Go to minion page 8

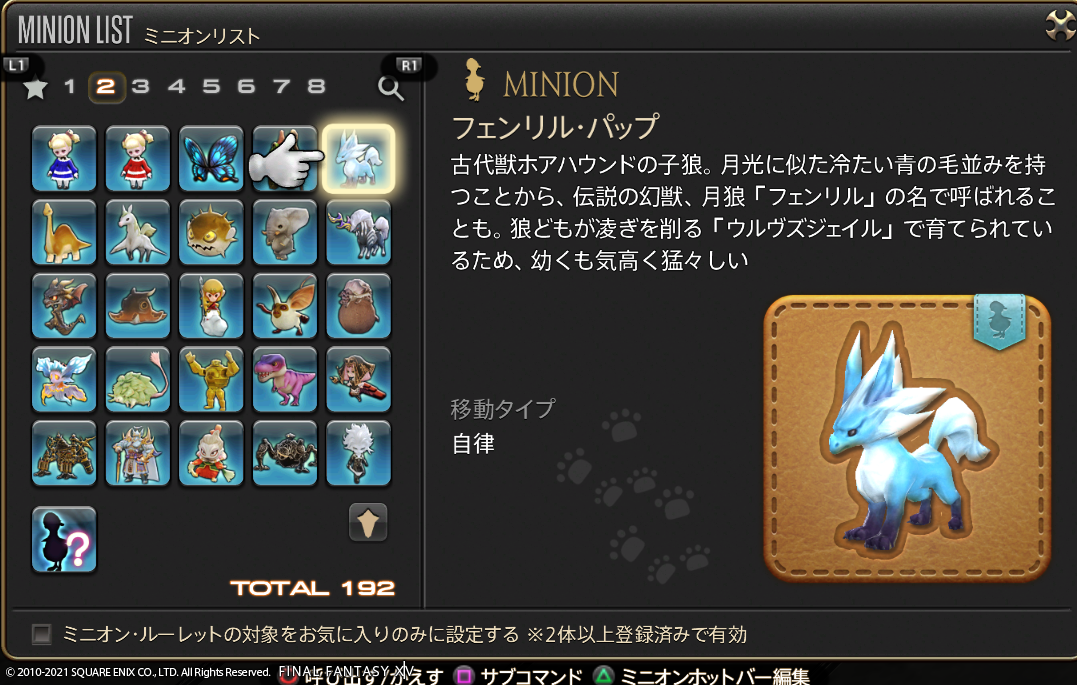point(316,87)
